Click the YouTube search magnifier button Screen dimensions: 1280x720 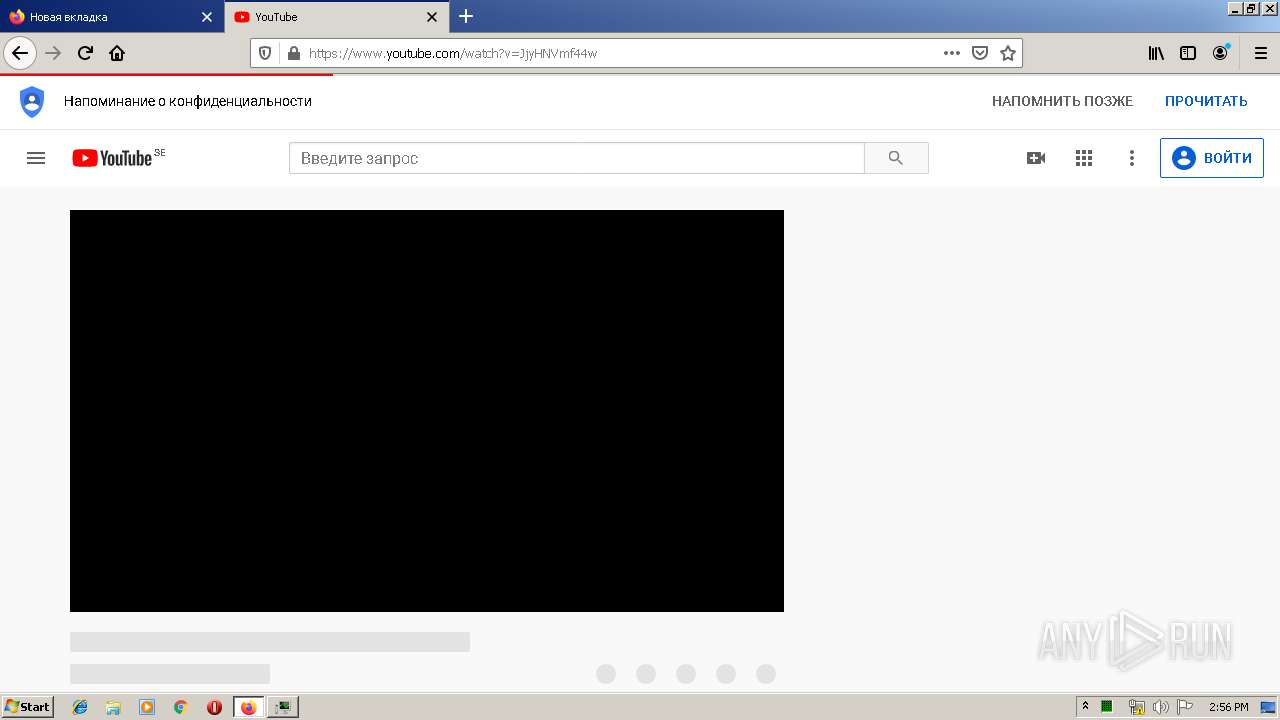point(896,158)
